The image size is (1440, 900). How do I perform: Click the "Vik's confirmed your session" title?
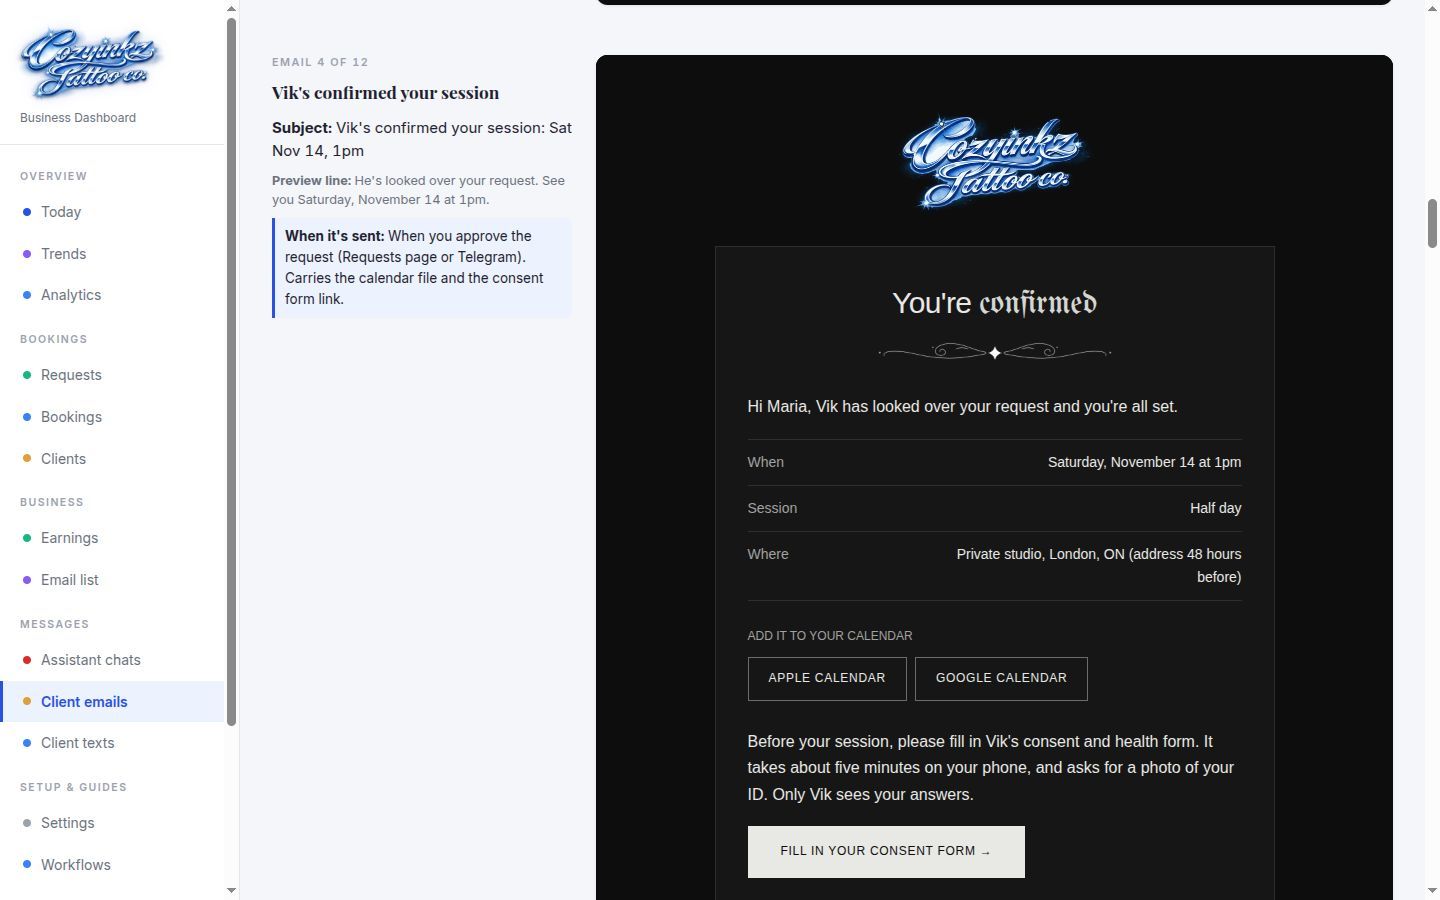coord(385,93)
